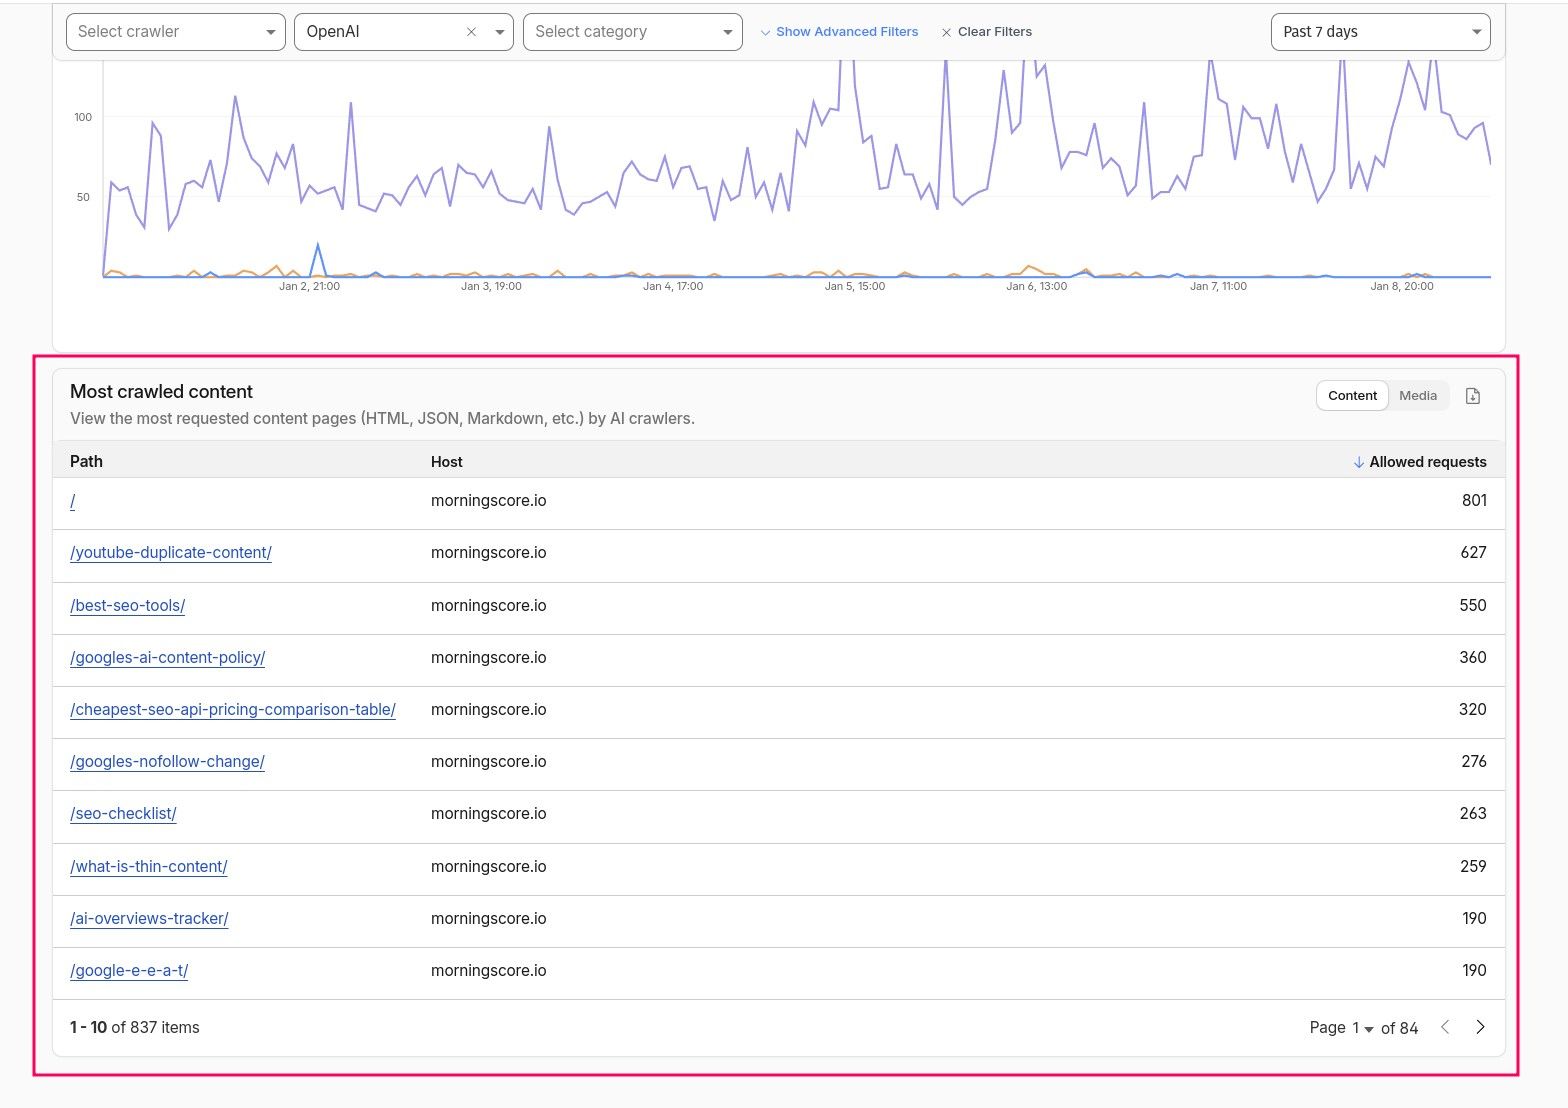This screenshot has height=1108, width=1568.
Task: Expand the OpenAI operator dropdown arrow
Action: pos(499,32)
